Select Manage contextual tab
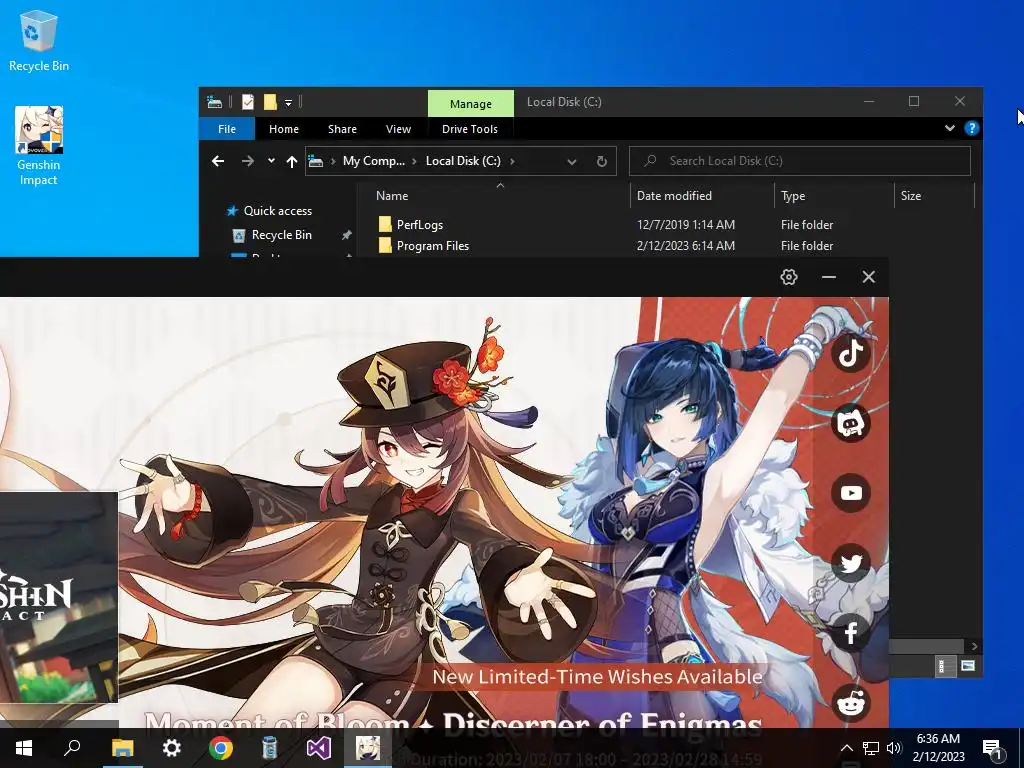Screen dimensions: 1024x768 471,104
